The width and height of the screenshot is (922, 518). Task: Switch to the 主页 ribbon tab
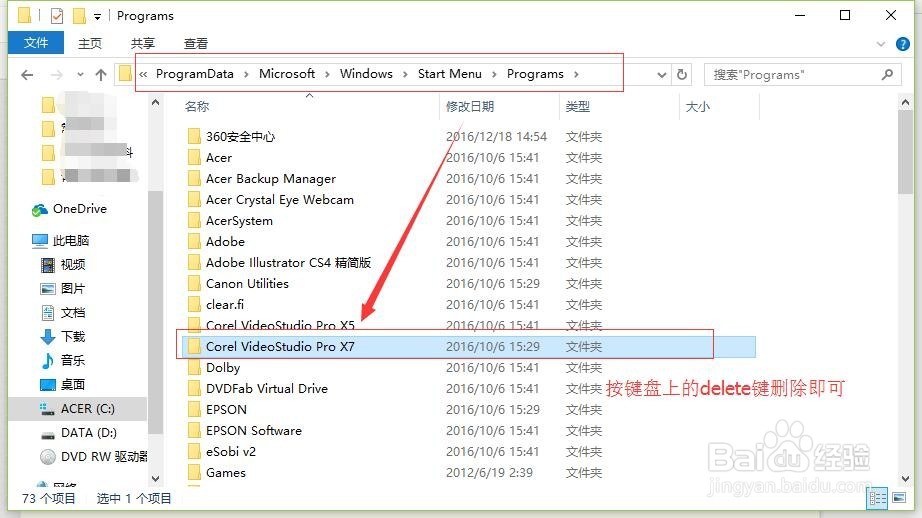(90, 44)
